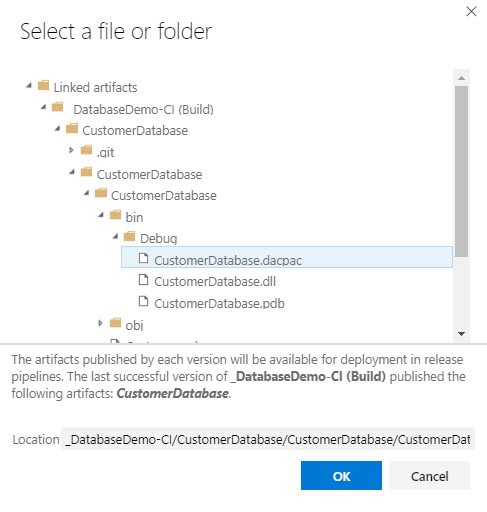Collapse the DatabaseDemo-CI (Build) node arrow

(x=44, y=107)
